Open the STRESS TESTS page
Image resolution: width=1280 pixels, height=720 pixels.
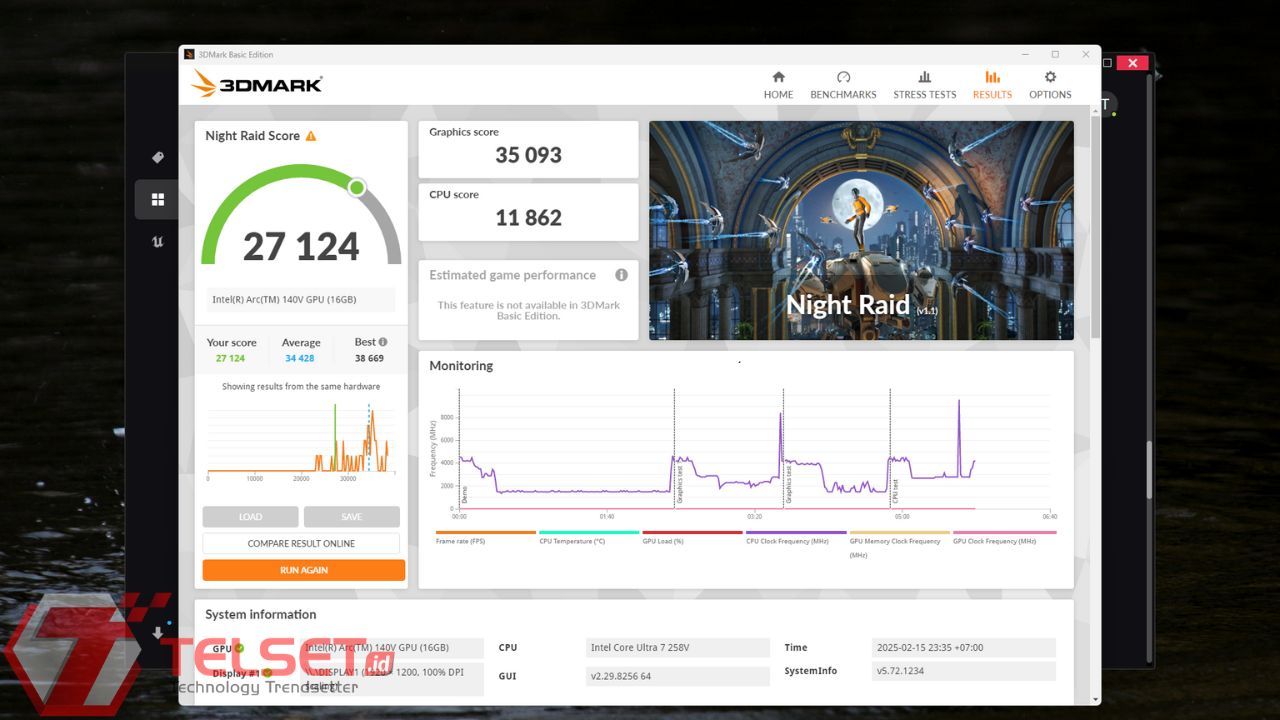click(924, 85)
